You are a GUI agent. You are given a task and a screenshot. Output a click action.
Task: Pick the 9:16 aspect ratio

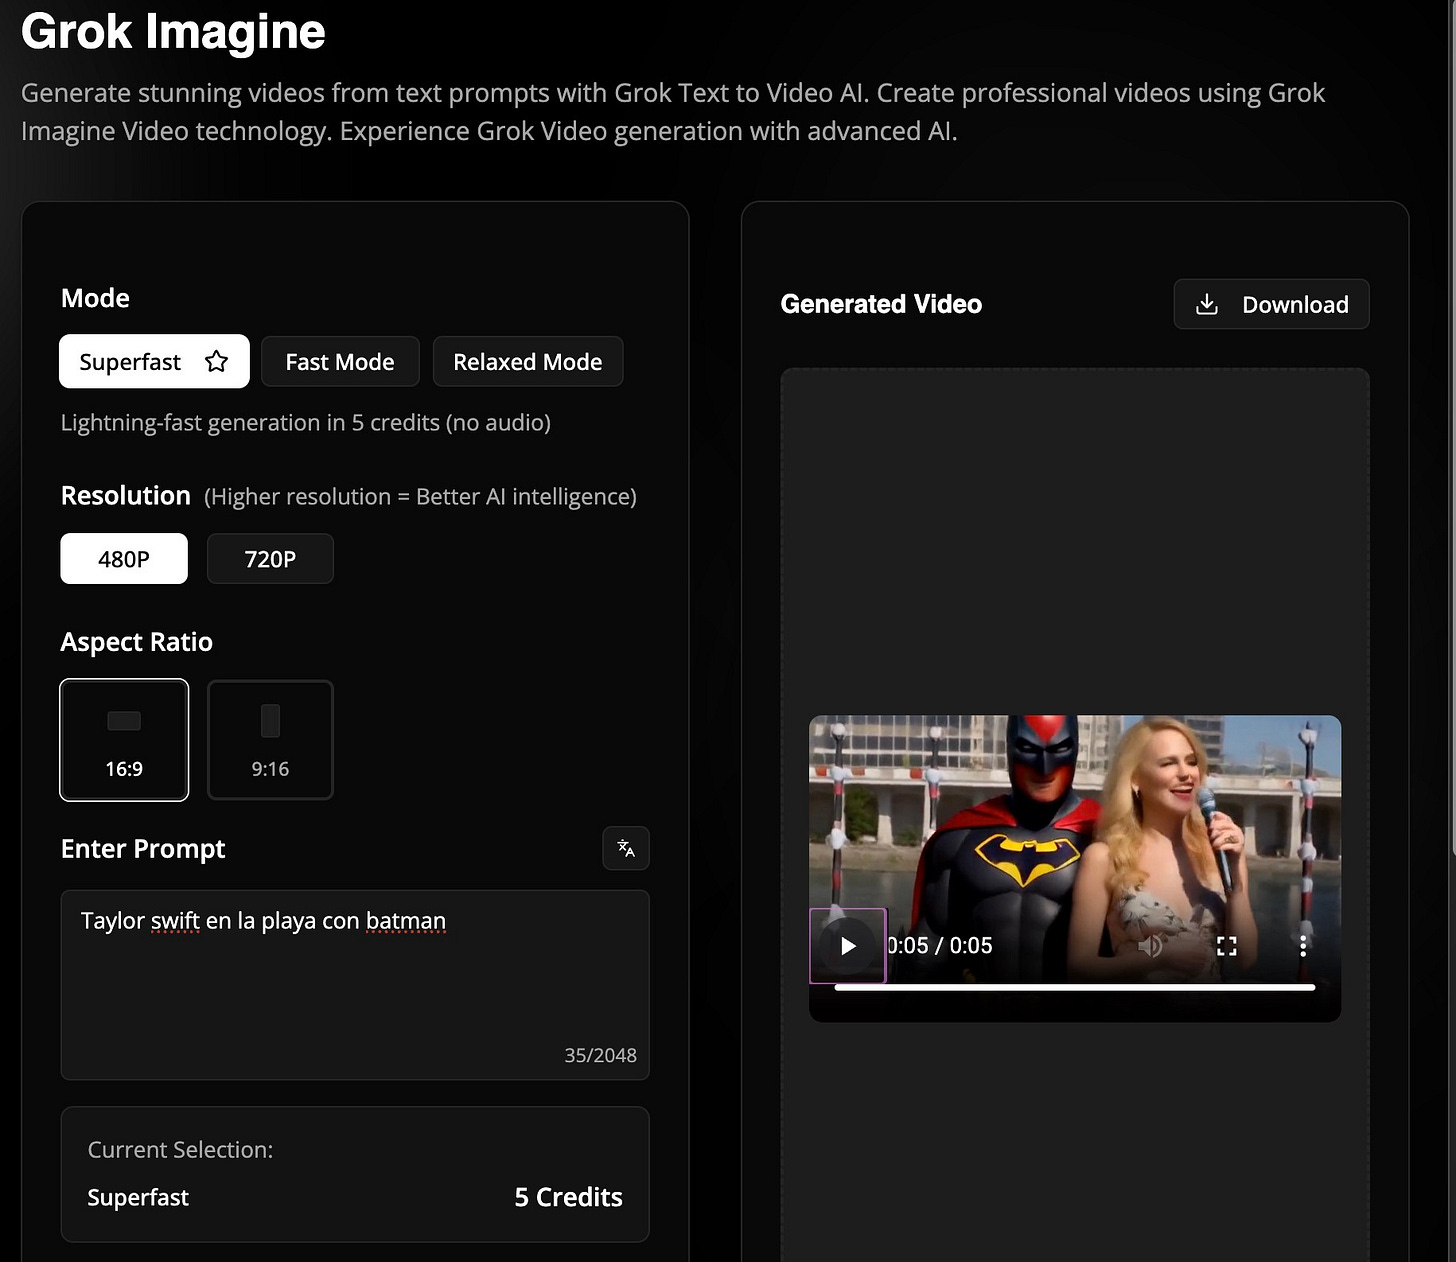pos(270,740)
